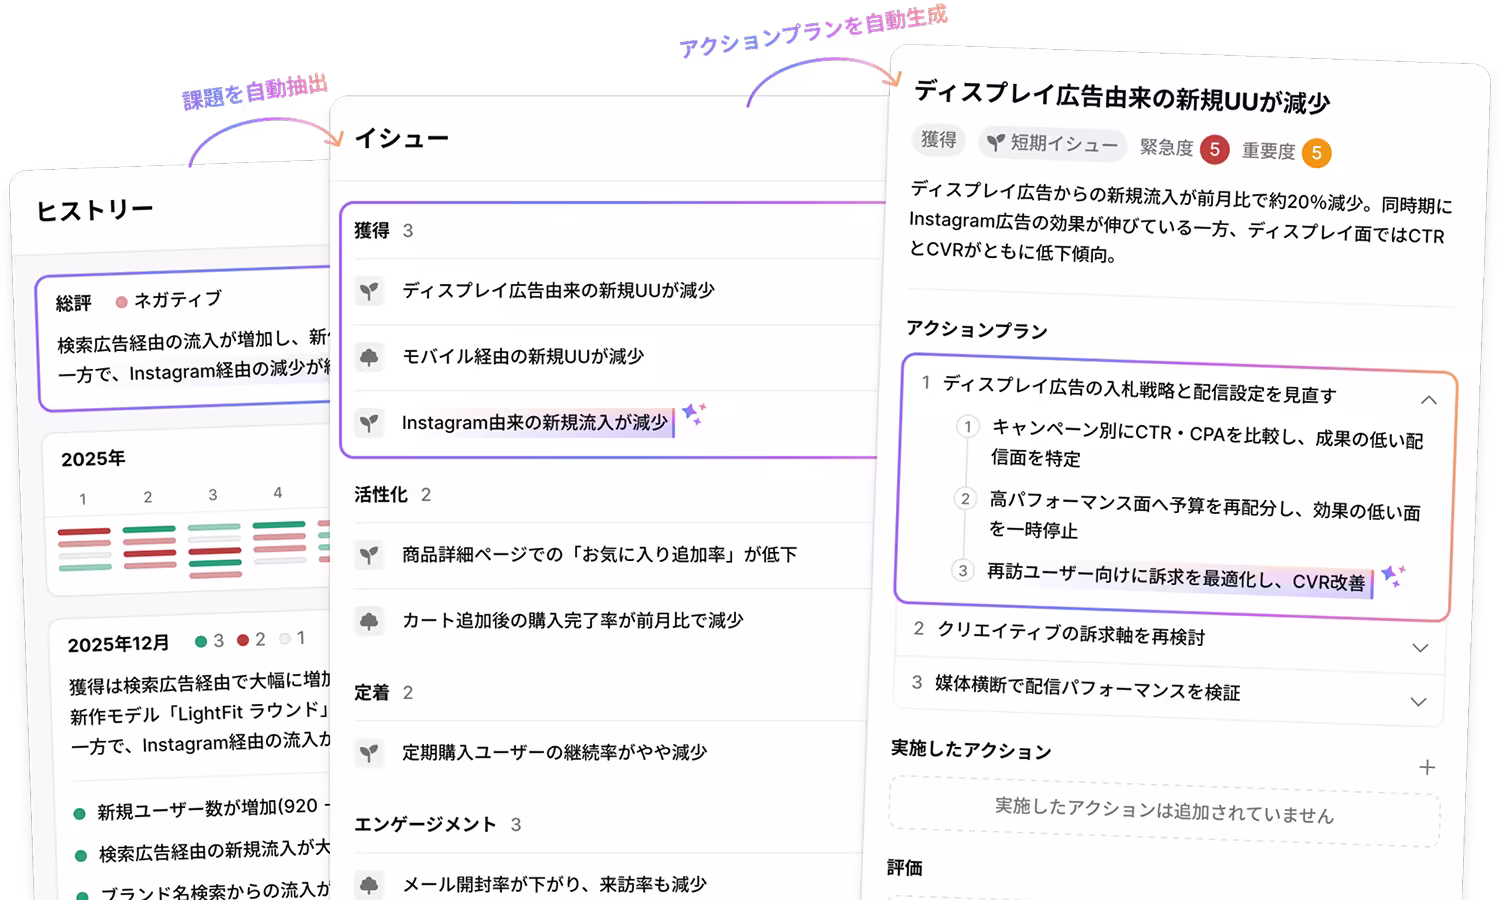This screenshot has height=900, width=1500.
Task: Click tree icon beside カート追加後の購入完了率 issue
Action: (369, 621)
